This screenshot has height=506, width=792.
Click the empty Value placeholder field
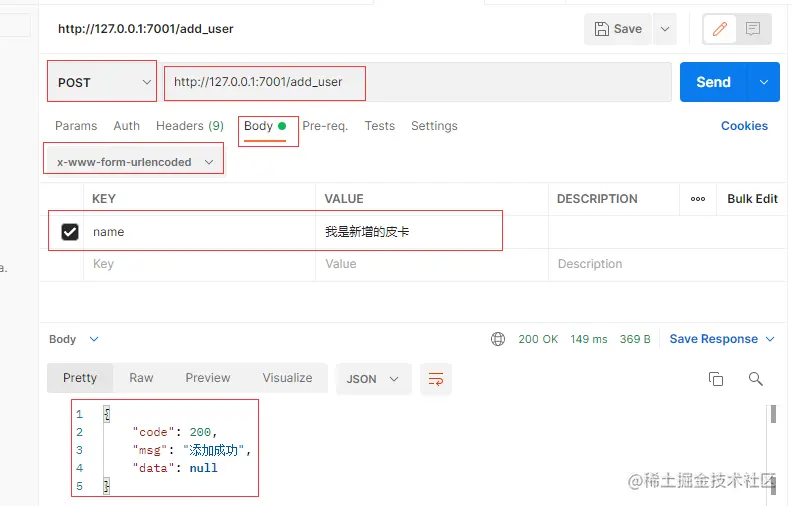point(432,264)
